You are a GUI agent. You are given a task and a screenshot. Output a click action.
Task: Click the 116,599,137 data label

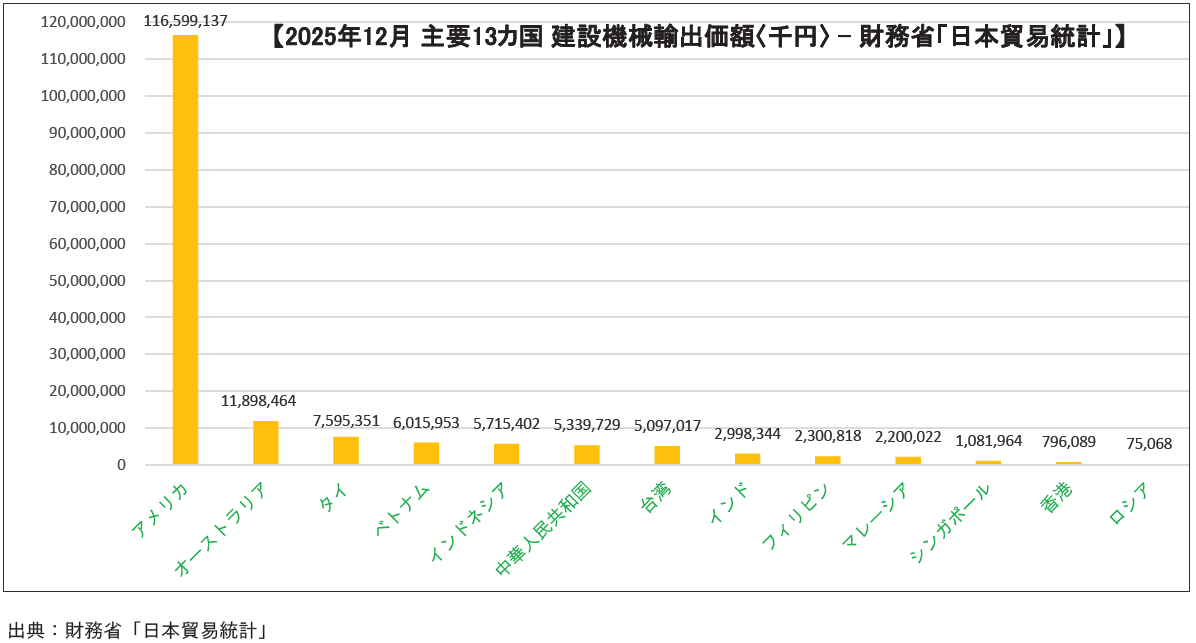tap(186, 20)
